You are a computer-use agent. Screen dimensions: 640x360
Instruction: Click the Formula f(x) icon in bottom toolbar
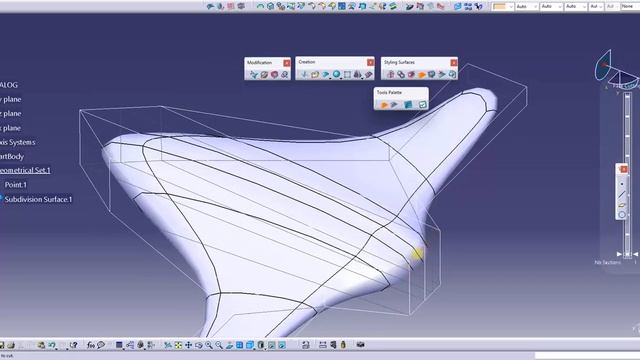coord(91,345)
